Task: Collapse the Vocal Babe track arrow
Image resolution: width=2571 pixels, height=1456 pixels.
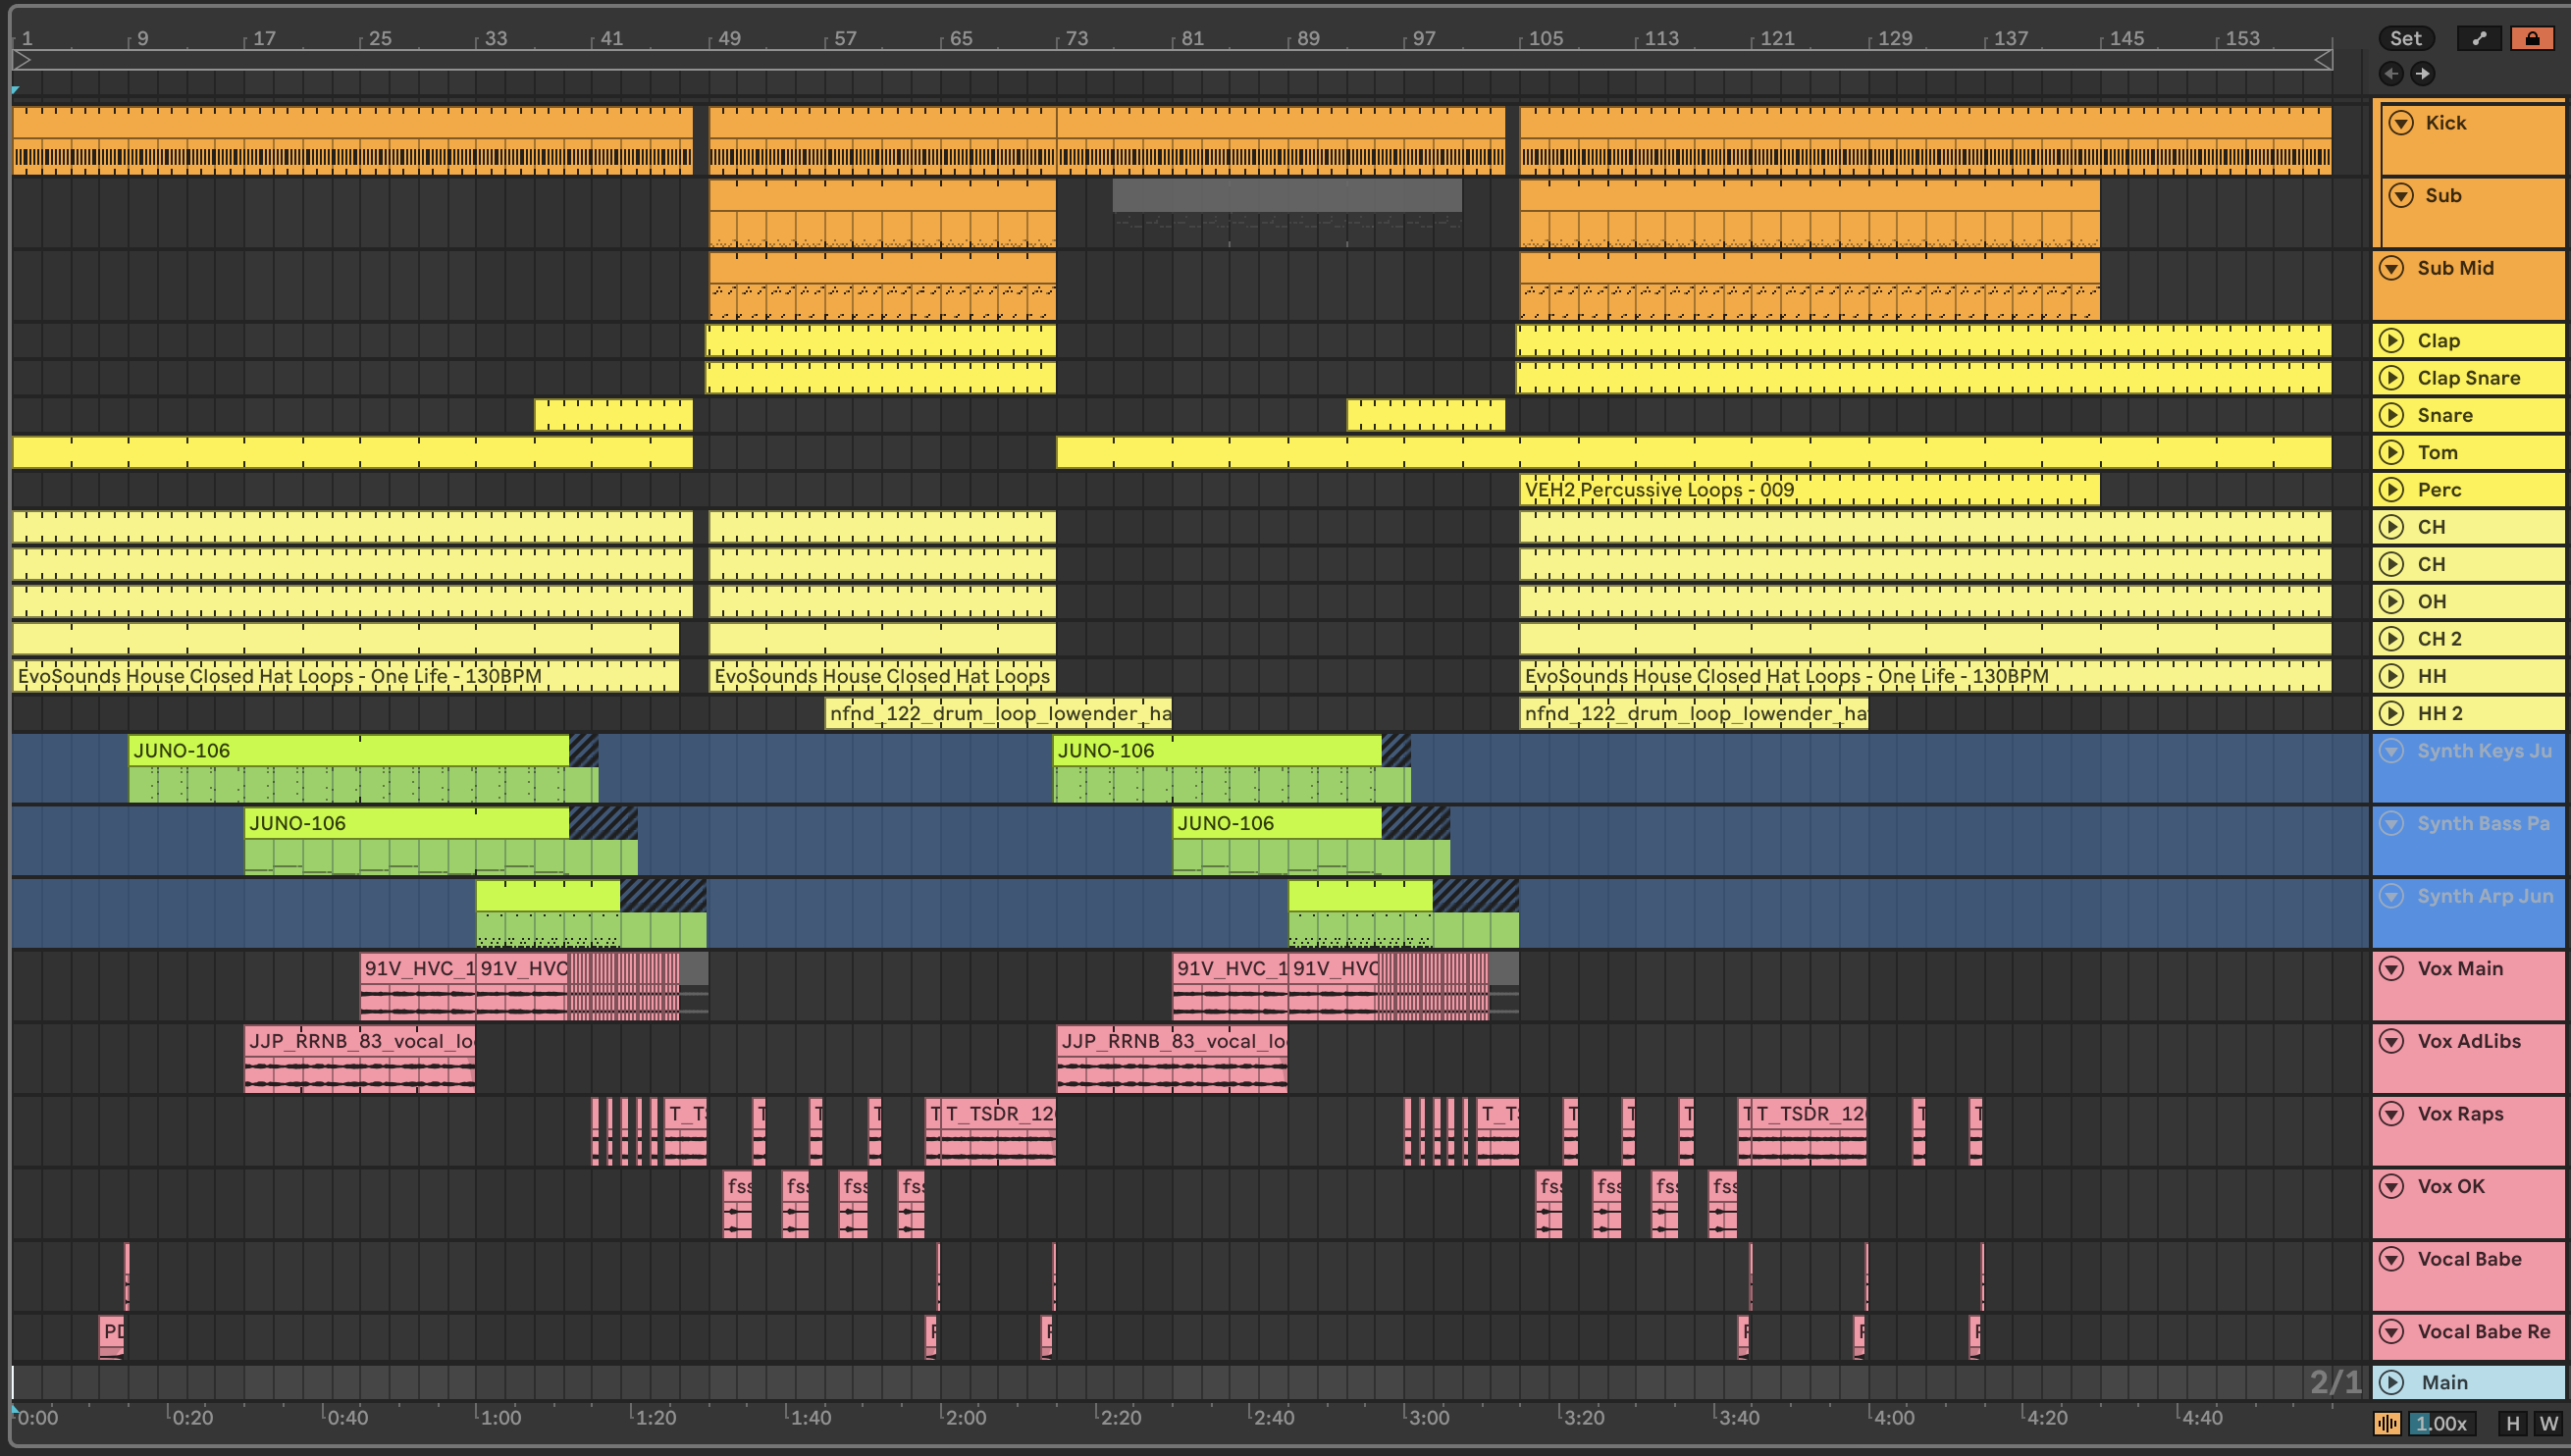Action: (2391, 1259)
